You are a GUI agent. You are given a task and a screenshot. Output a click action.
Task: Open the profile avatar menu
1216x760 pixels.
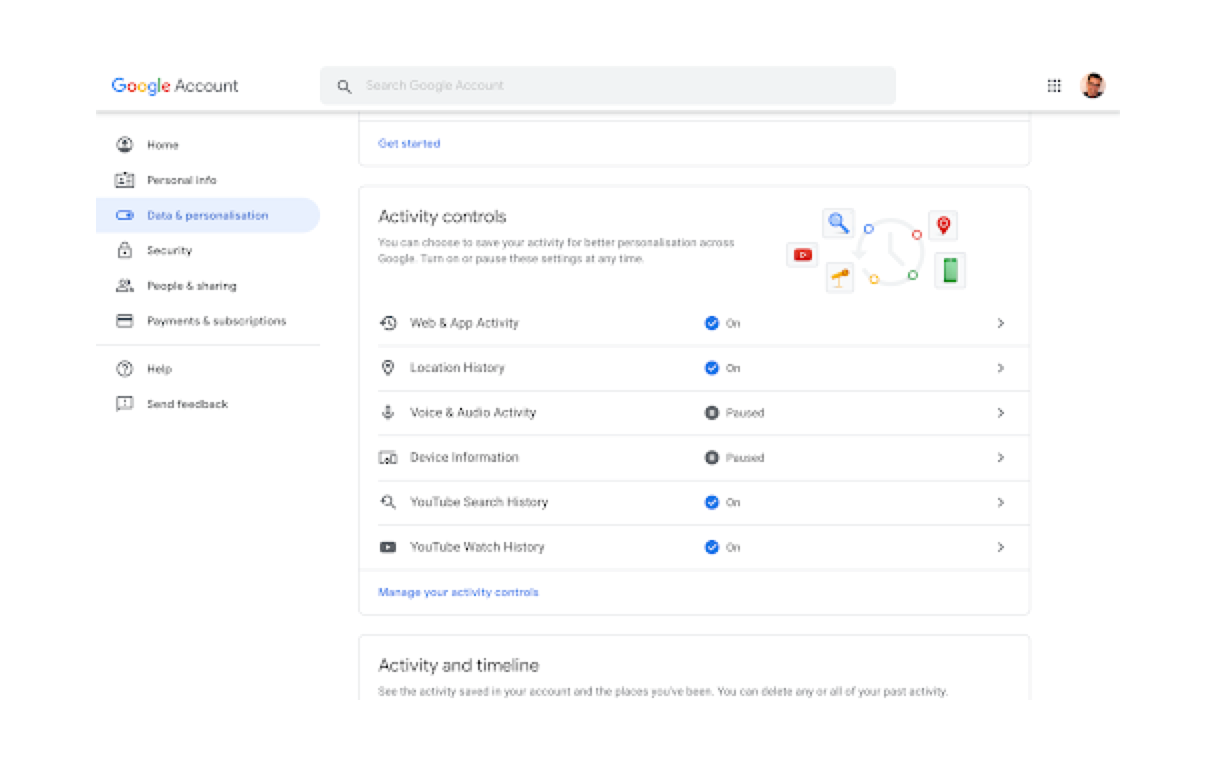point(1093,86)
